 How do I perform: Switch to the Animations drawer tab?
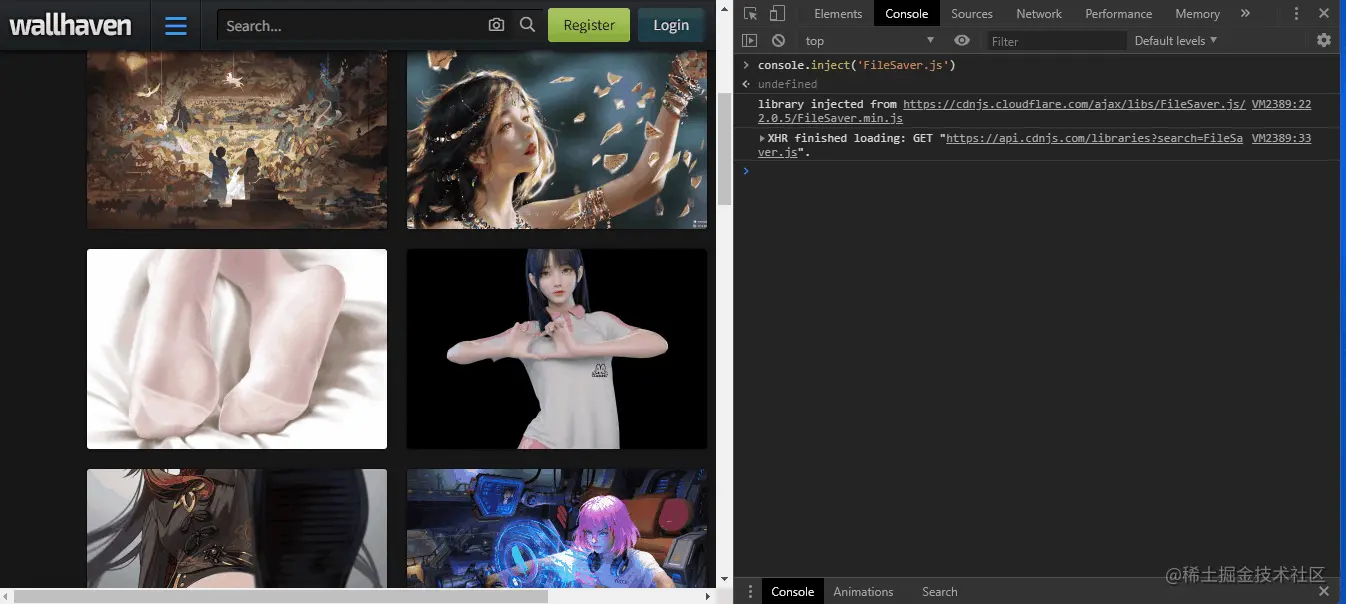point(863,591)
